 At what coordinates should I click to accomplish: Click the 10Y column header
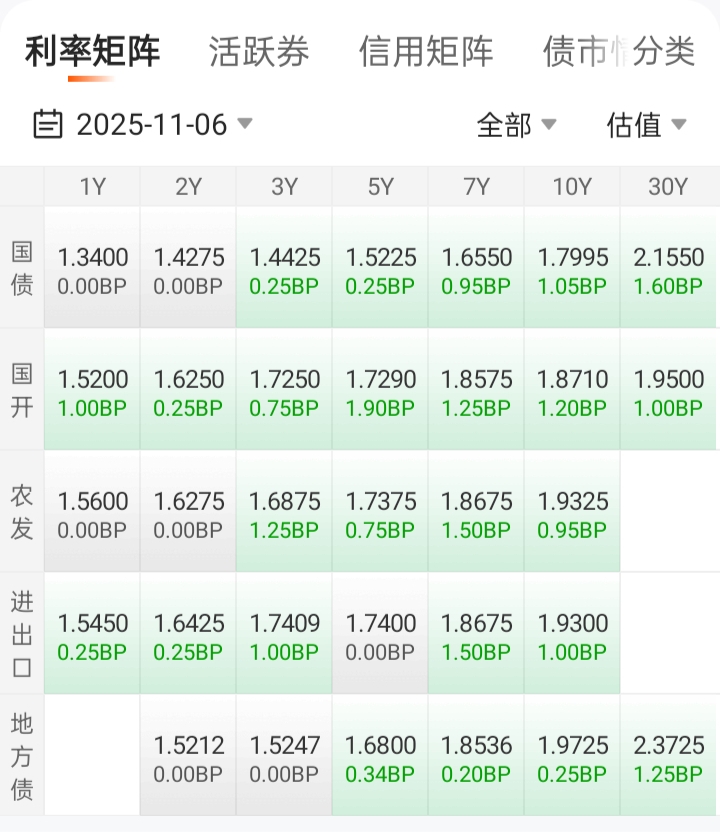[572, 187]
